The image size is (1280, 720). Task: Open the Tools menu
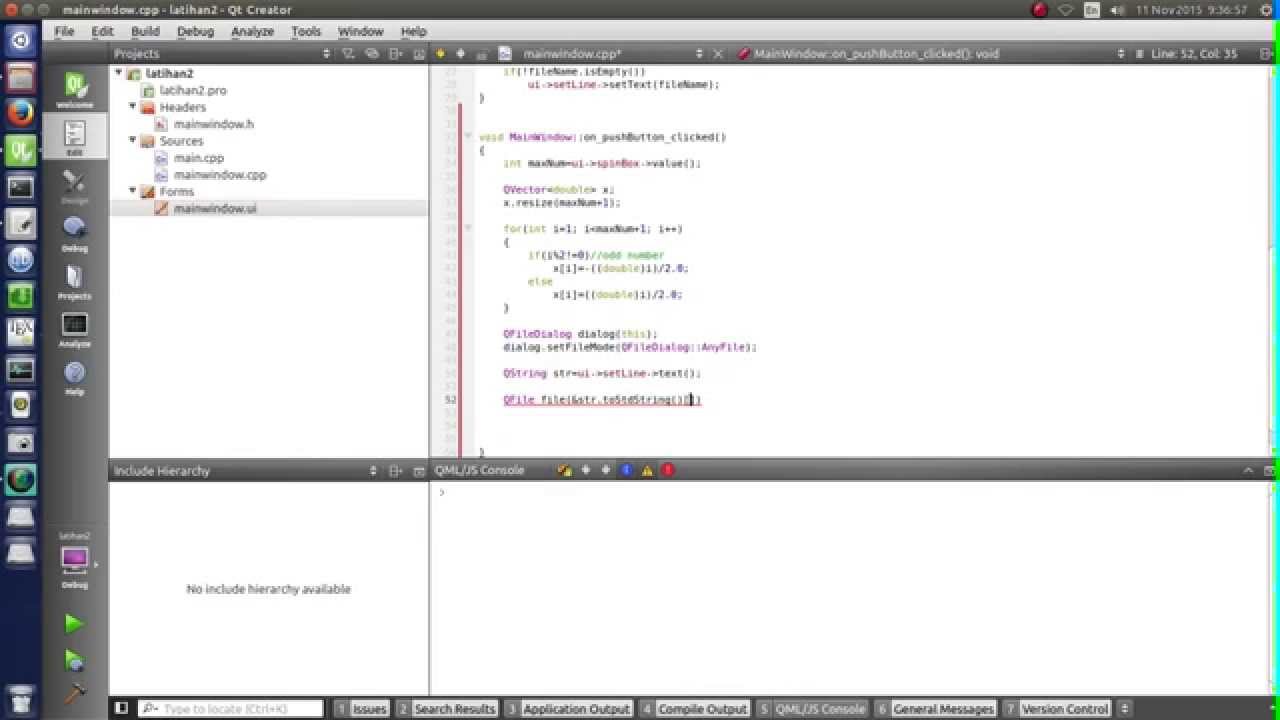pos(306,31)
